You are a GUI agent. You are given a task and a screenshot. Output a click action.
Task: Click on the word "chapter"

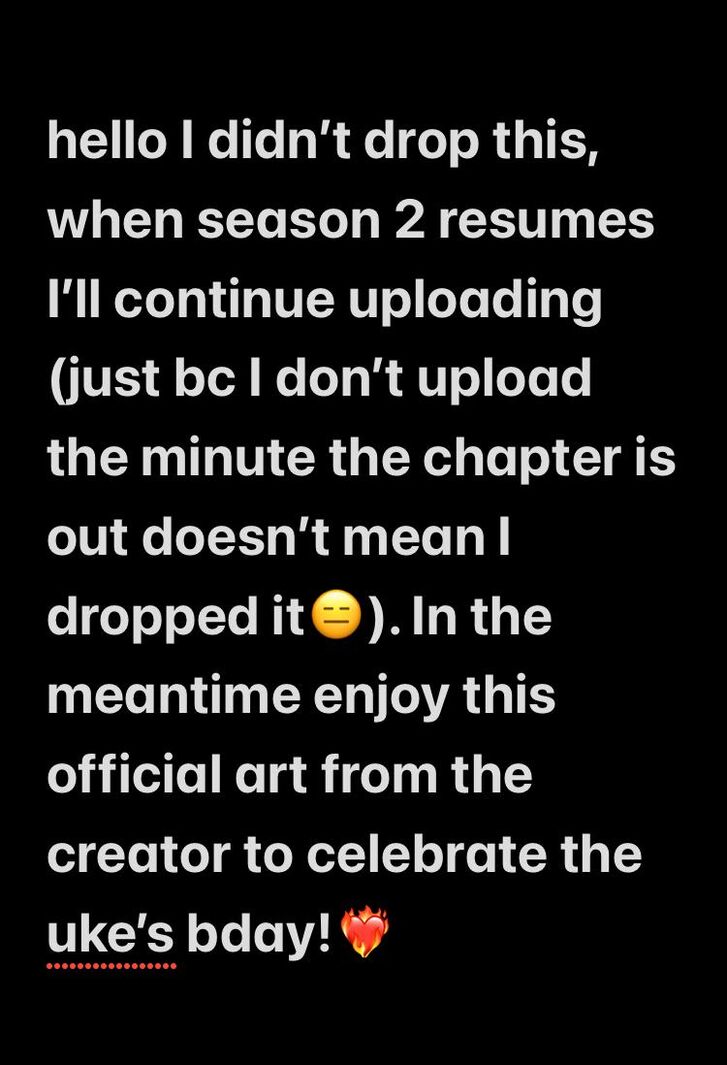[x=521, y=458]
